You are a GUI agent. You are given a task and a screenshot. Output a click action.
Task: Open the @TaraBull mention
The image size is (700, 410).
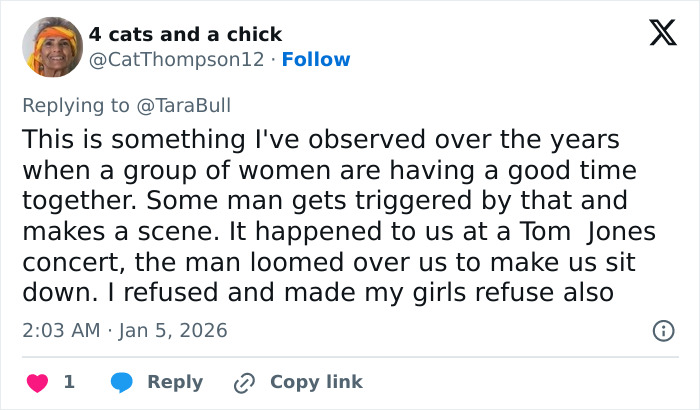[196, 103]
